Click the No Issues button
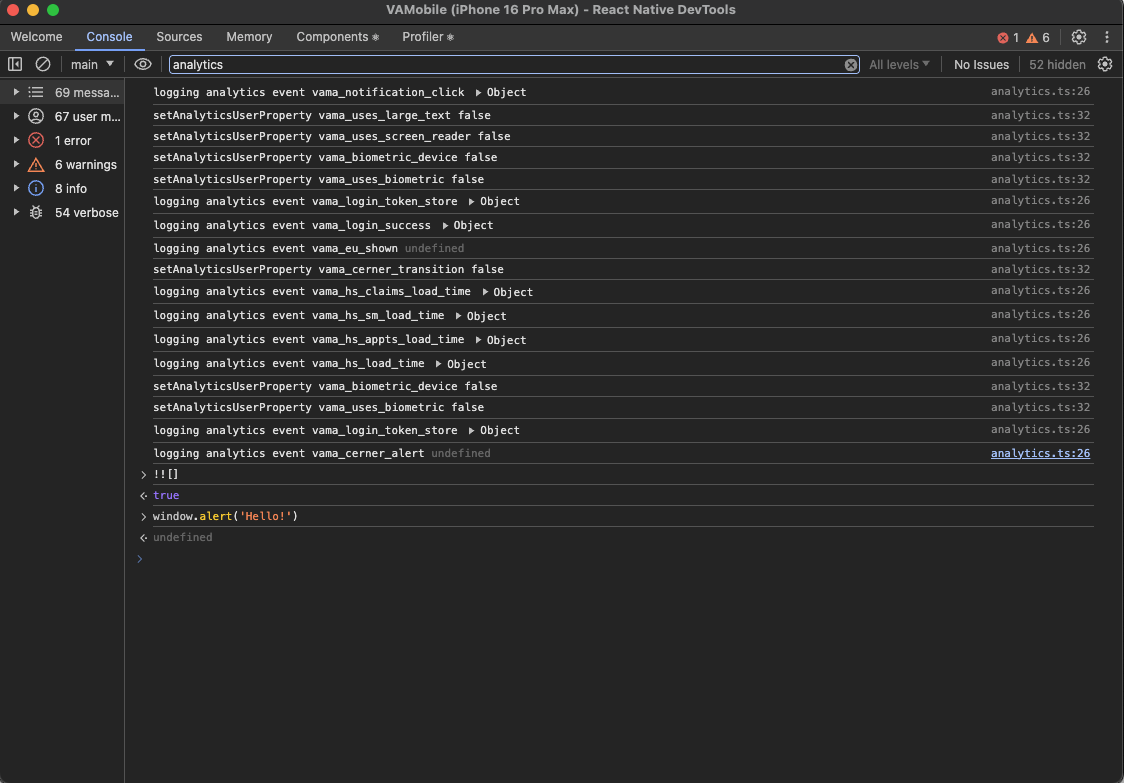The width and height of the screenshot is (1124, 783). 981,64
